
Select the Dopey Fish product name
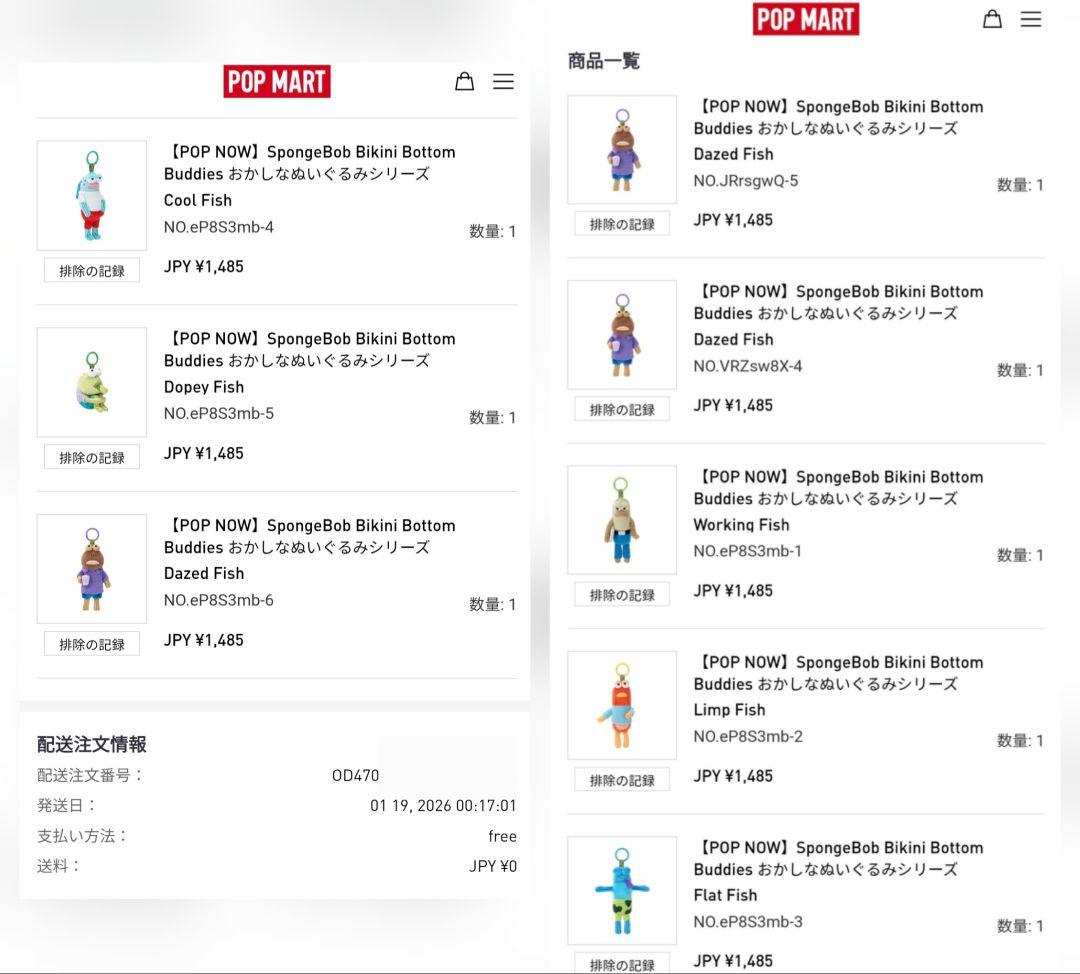(204, 387)
